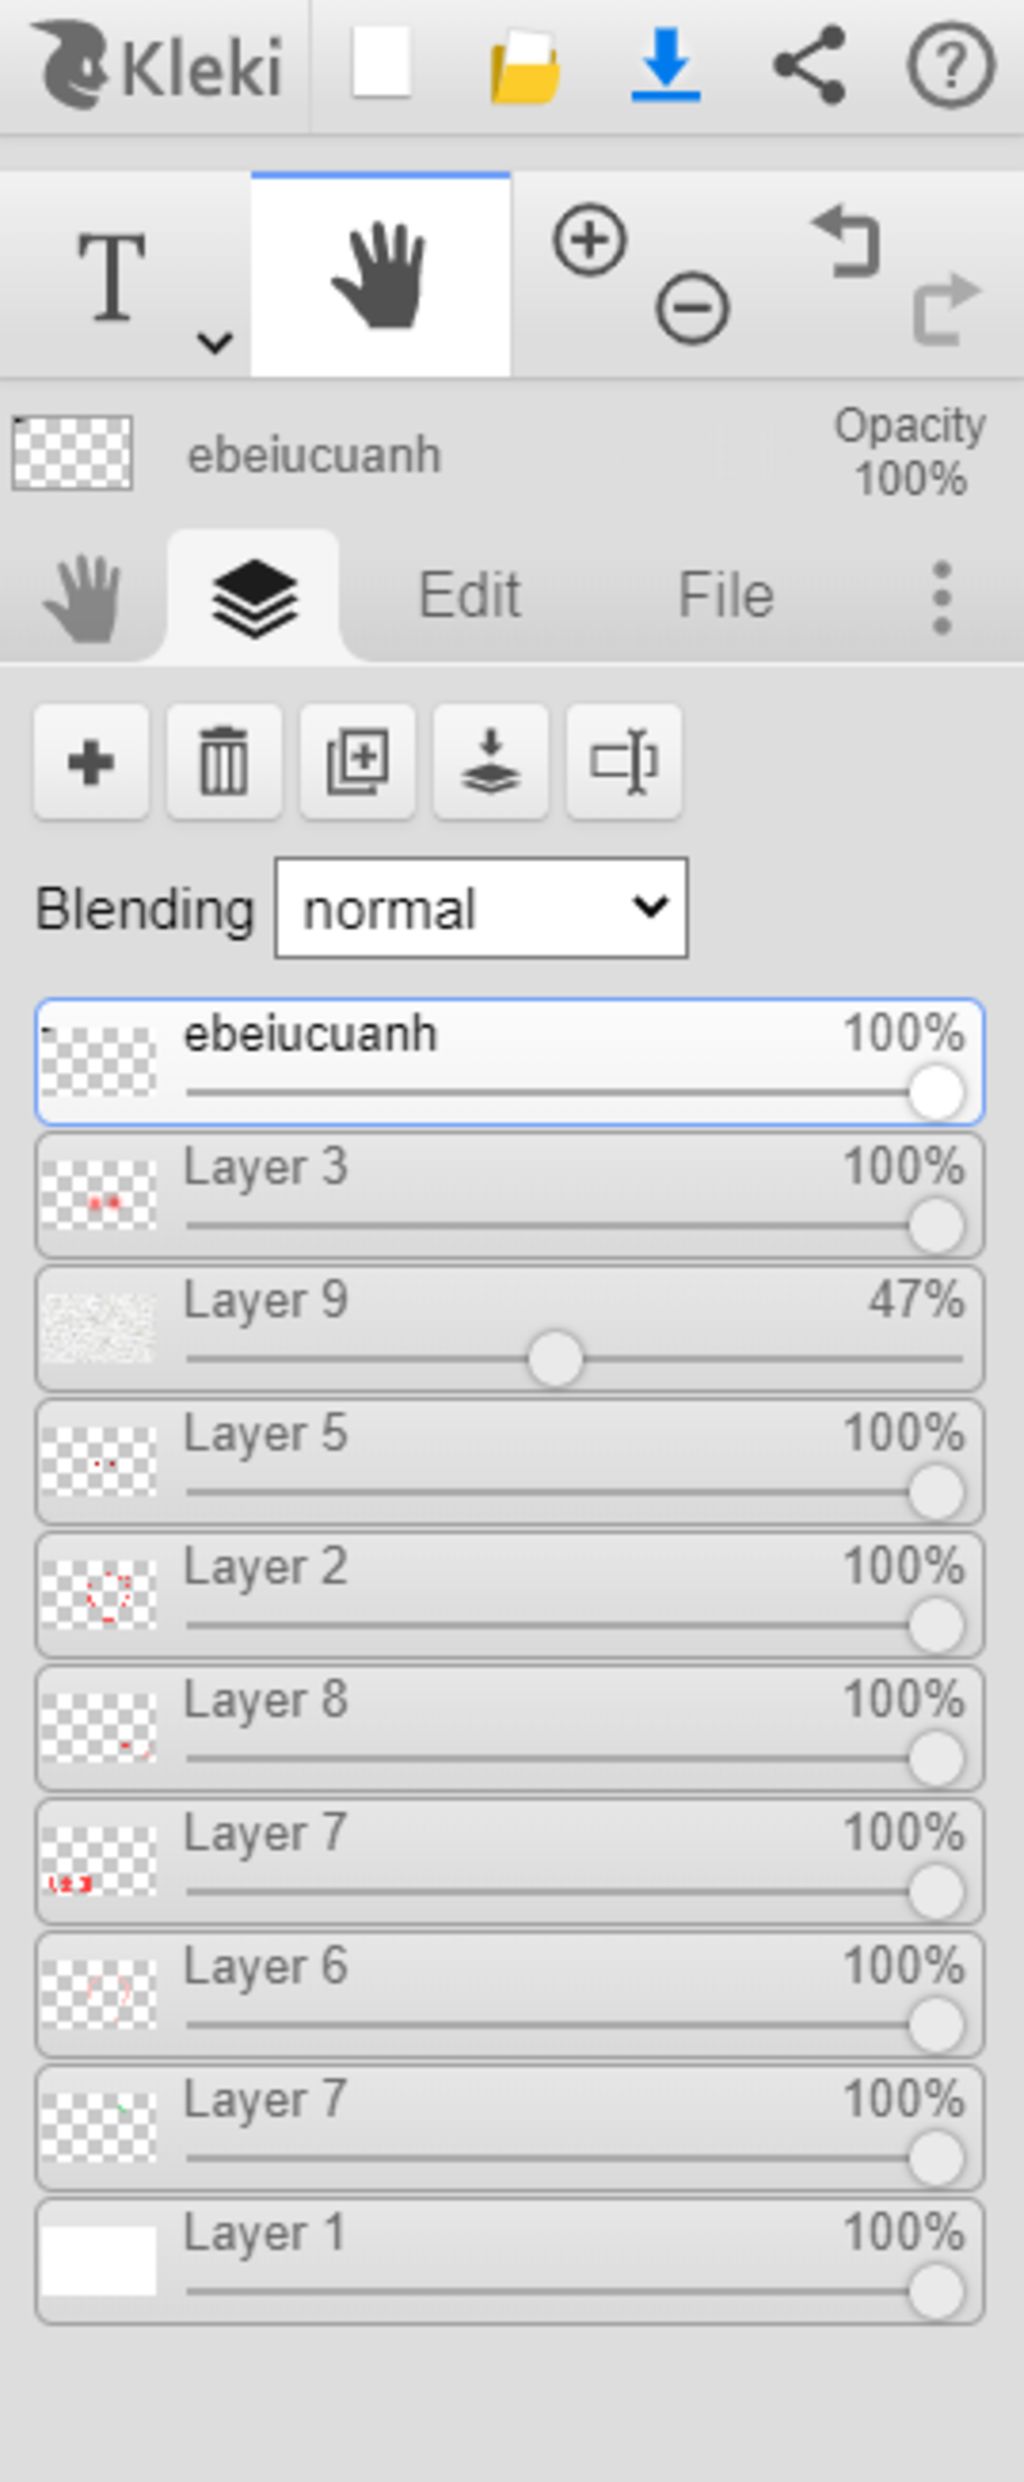Viewport: 1024px width, 2482px height.
Task: Switch to the File tab
Action: [726, 595]
